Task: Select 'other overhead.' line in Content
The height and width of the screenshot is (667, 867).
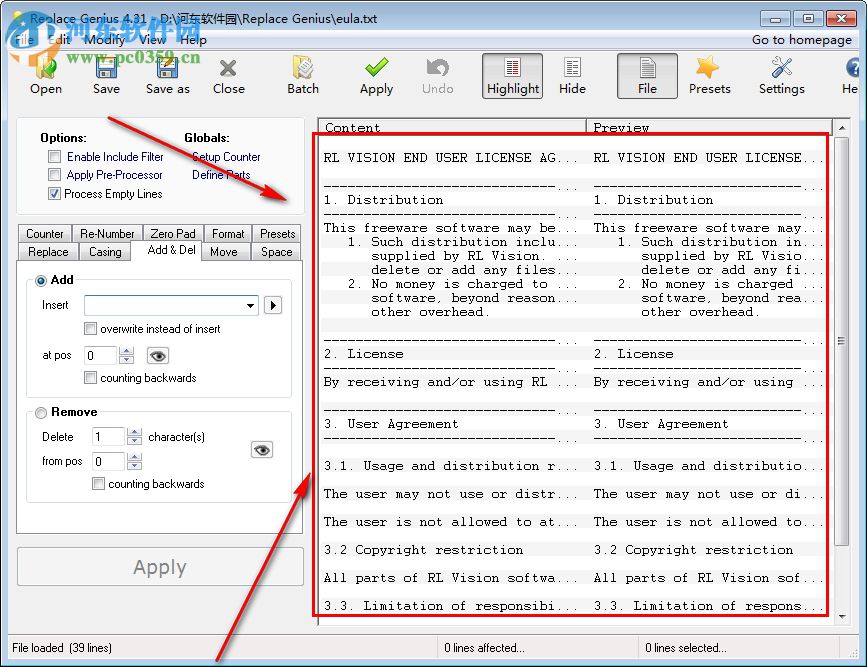Action: [x=430, y=312]
